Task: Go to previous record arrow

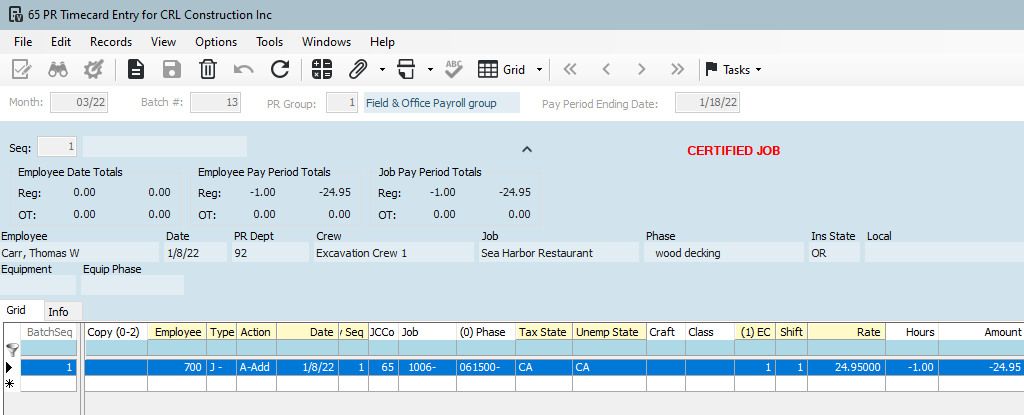Action: pyautogui.click(x=606, y=69)
